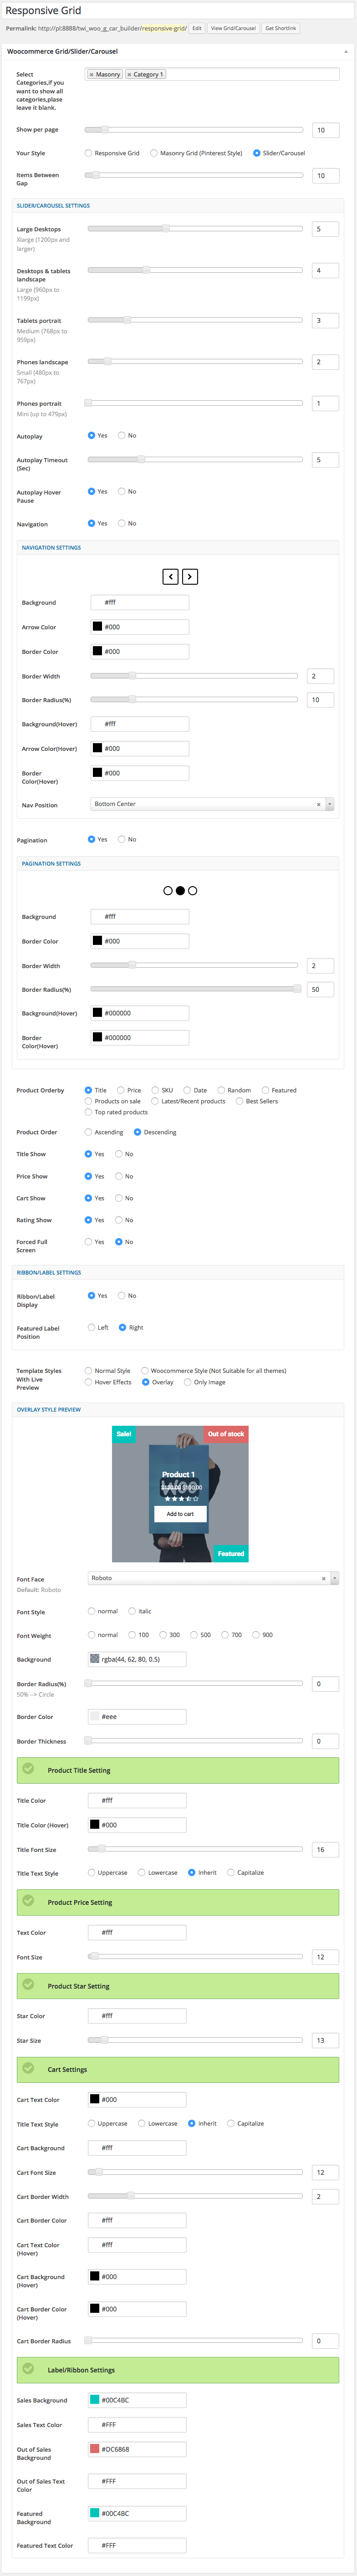357x2576 pixels.
Task: Click Add to cart in preview
Action: coord(180,1514)
